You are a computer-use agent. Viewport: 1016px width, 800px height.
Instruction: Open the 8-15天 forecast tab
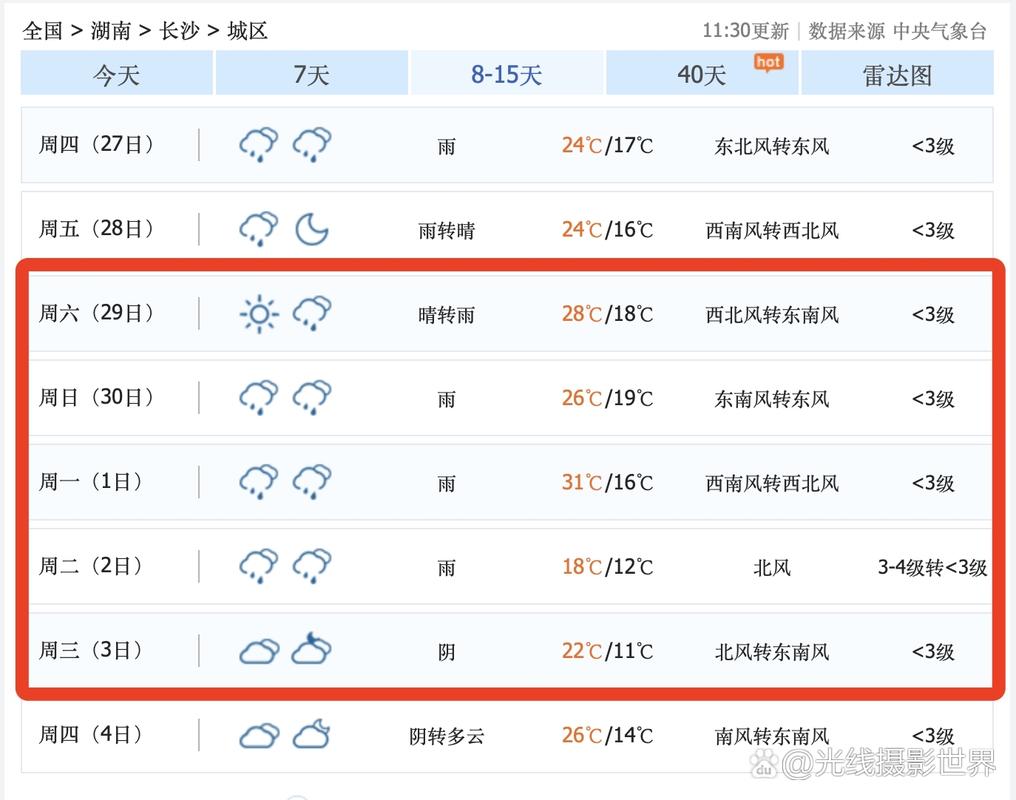506,73
